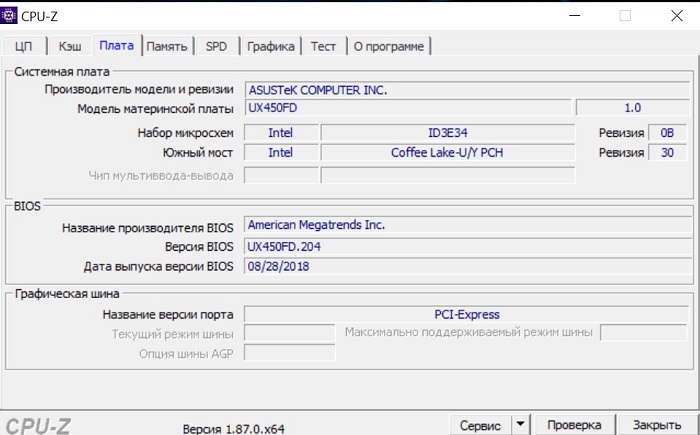The height and width of the screenshot is (435, 700).
Task: Close the CPU-Z window with X
Action: click(677, 16)
